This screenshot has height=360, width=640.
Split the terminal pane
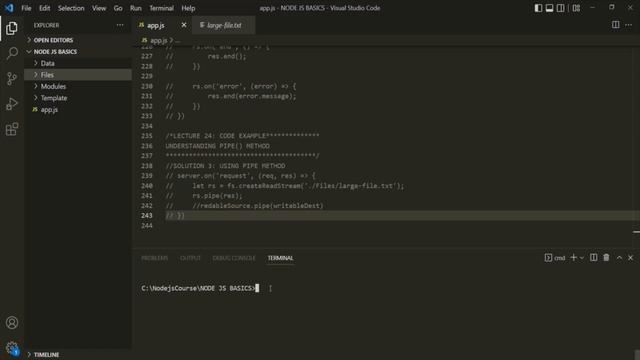tap(593, 258)
